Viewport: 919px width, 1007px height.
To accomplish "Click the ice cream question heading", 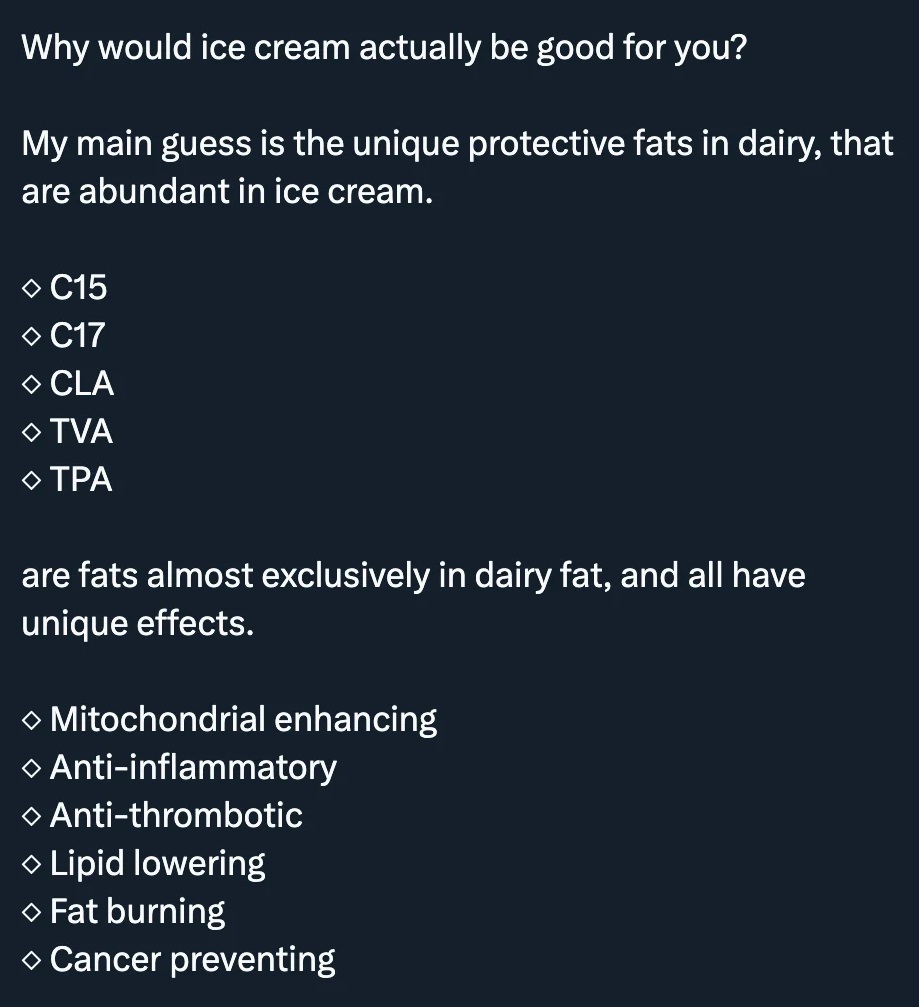I will [384, 48].
